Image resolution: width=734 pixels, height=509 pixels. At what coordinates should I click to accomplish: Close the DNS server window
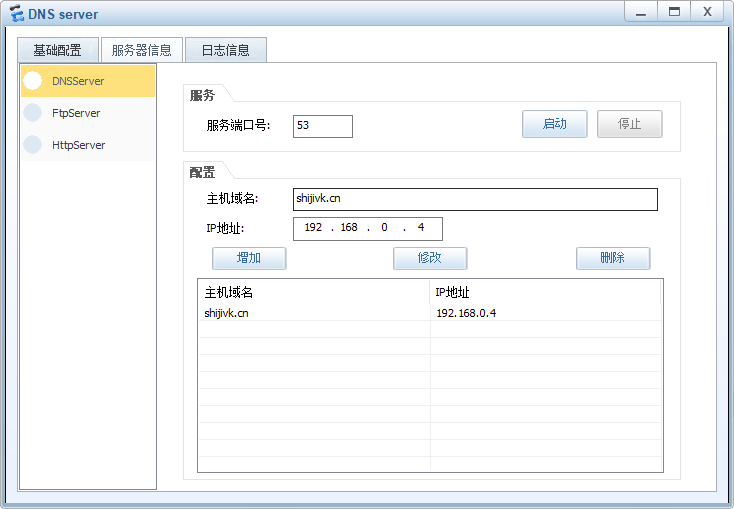[x=707, y=12]
